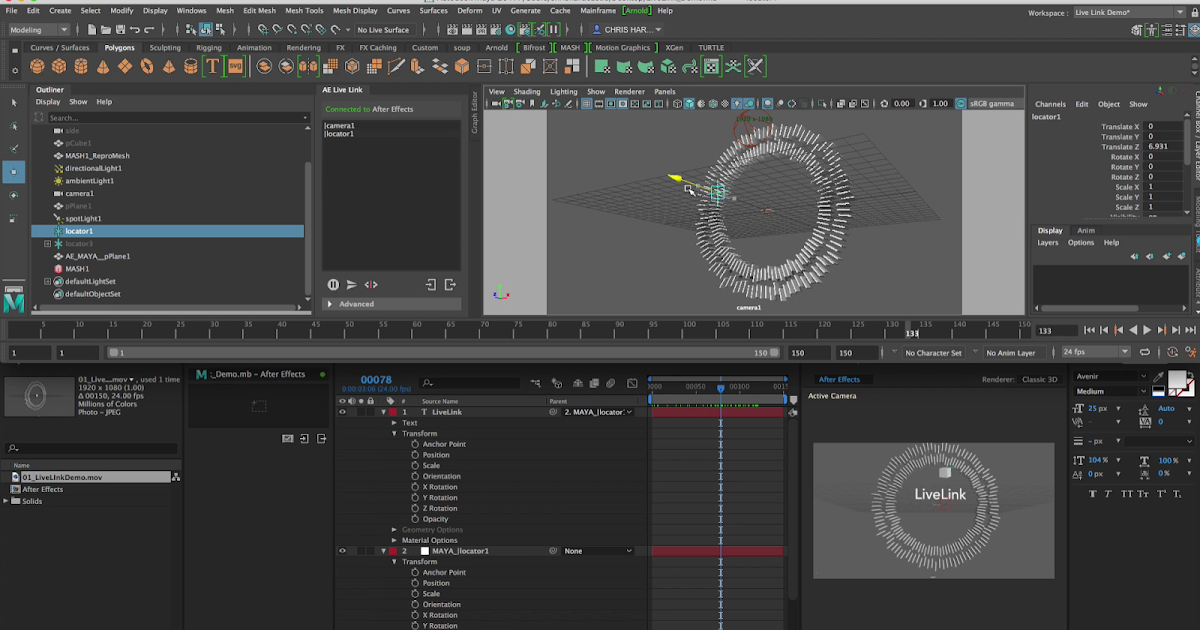Viewport: 1200px width, 630px height.
Task: Click the polygon Type text tool icon
Action: click(x=212, y=67)
